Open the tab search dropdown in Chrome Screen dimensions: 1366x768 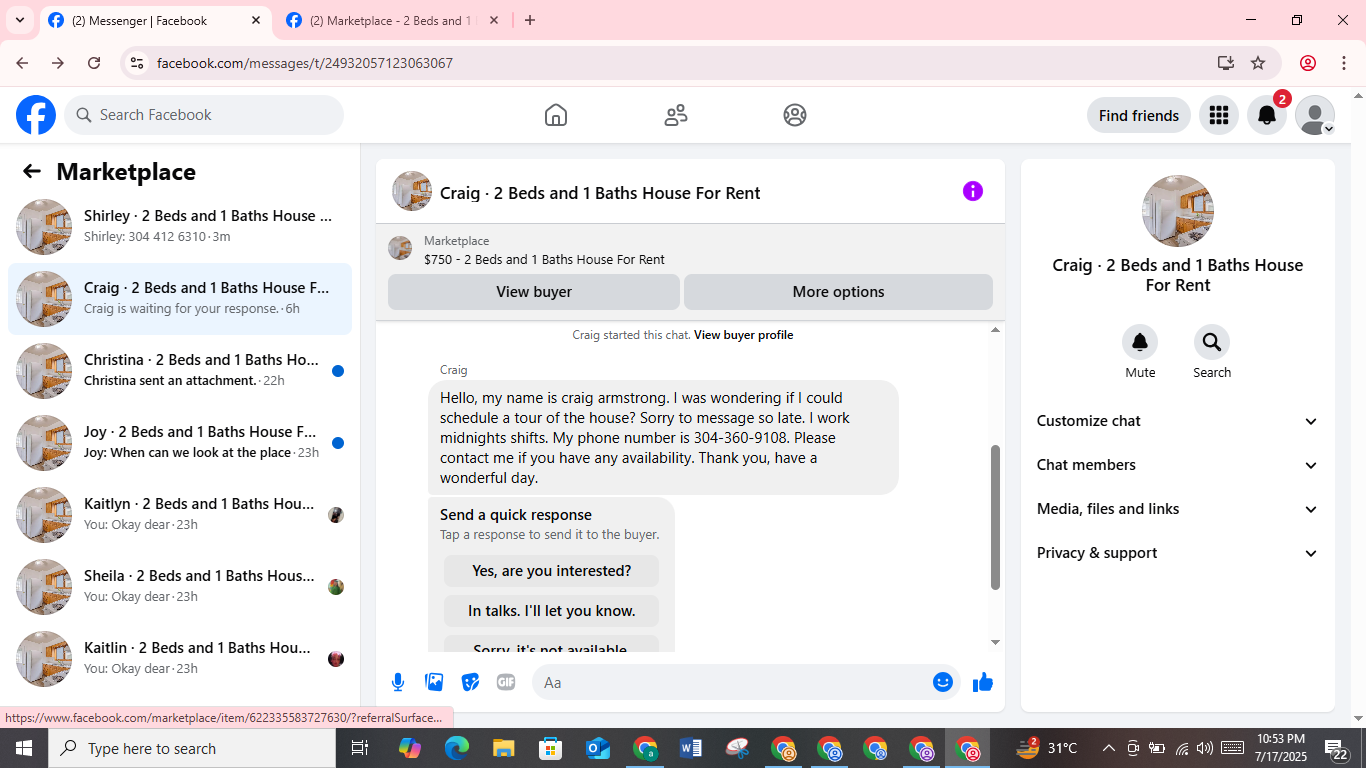pos(20,20)
